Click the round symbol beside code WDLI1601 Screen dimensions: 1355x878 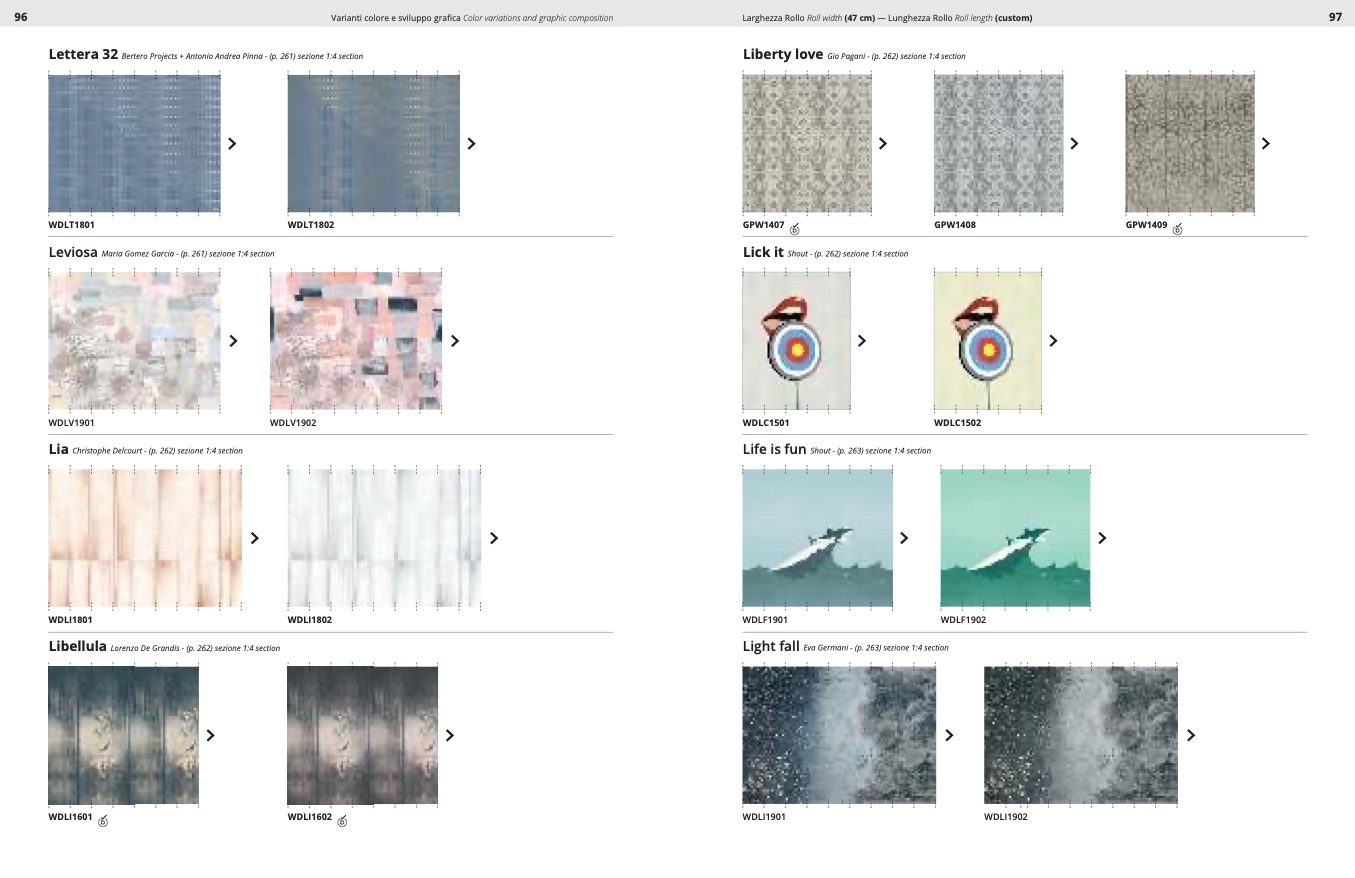(x=103, y=821)
